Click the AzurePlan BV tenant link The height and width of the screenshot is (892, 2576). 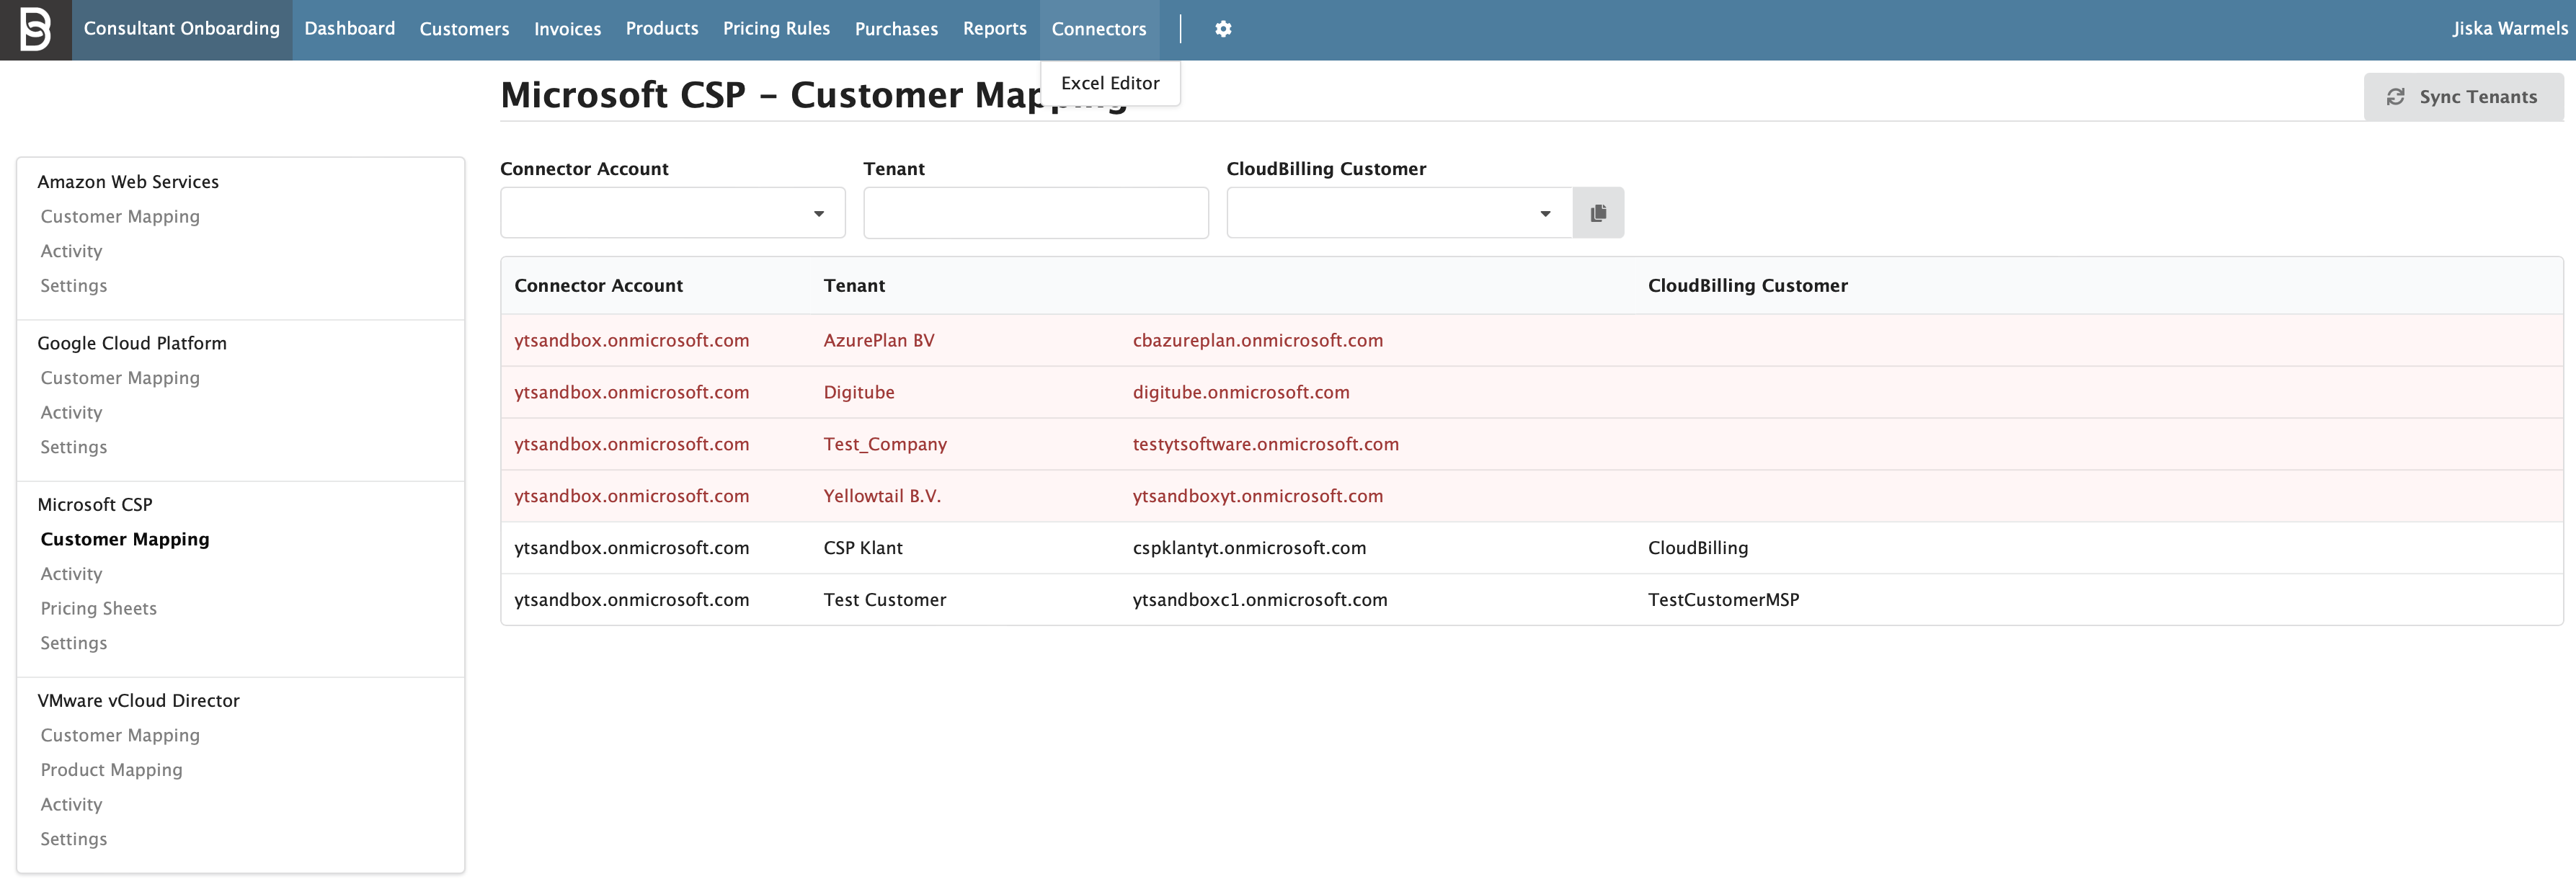point(879,340)
